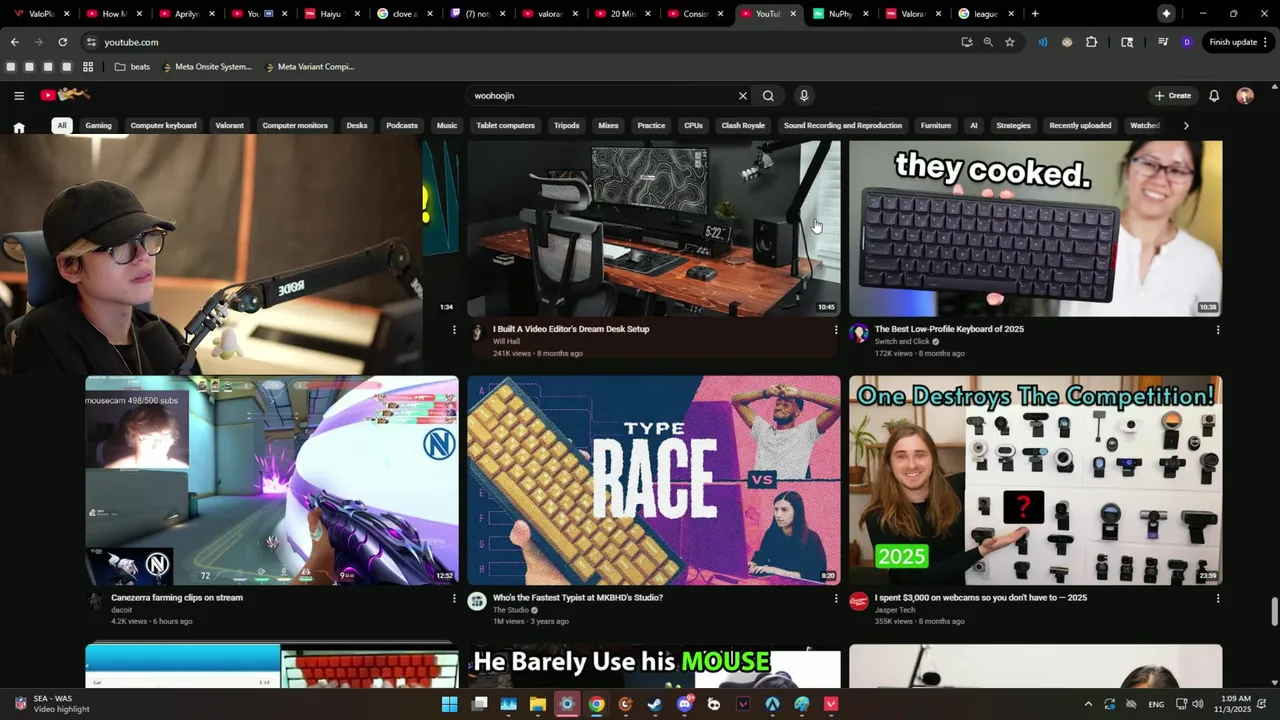
Task: Open options for webcams video
Action: pos(1218,598)
